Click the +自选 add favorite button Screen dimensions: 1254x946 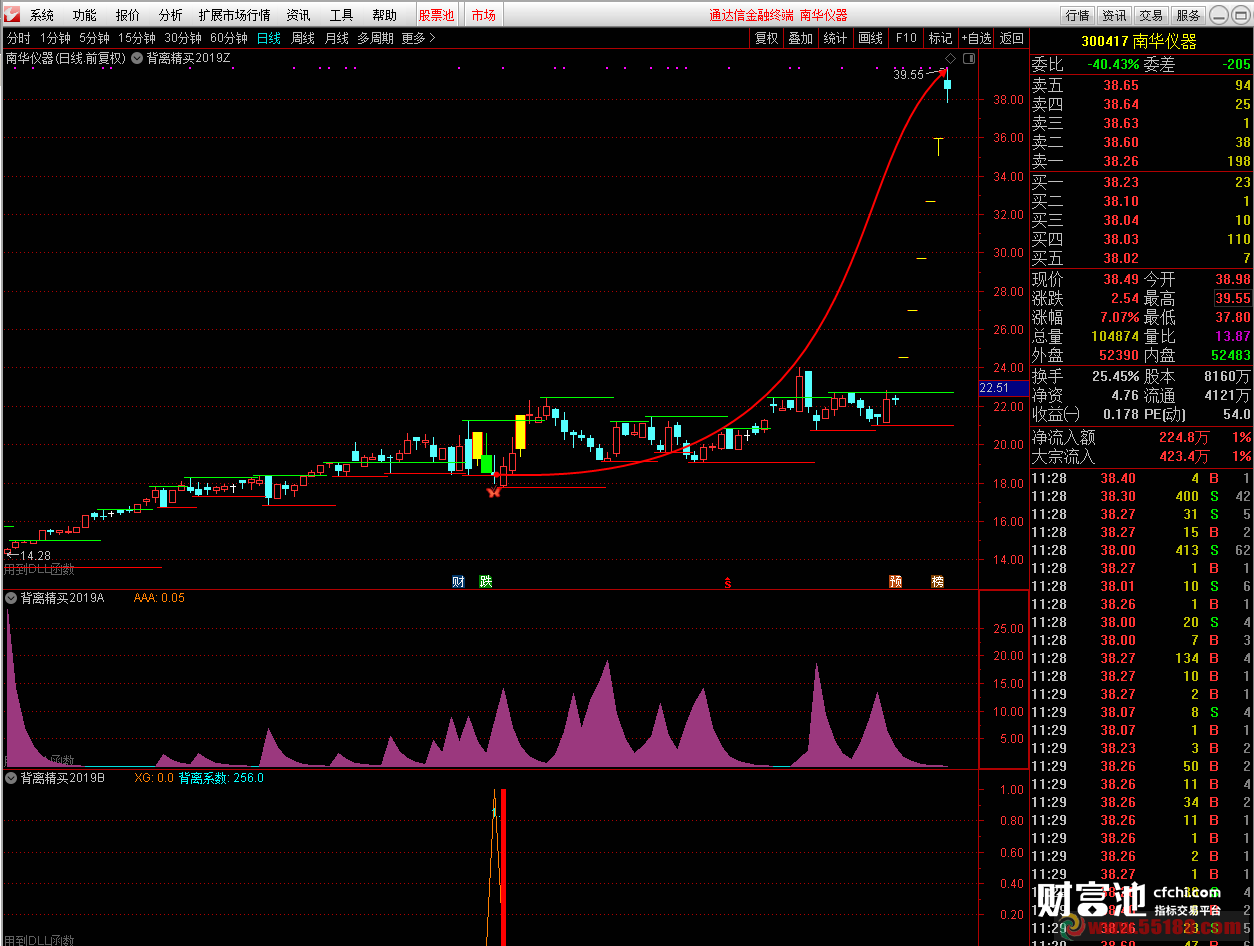pos(976,38)
